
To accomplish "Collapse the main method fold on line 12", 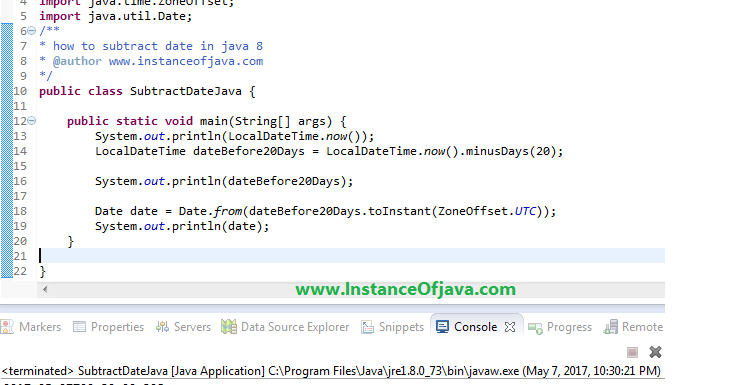I will [x=32, y=121].
